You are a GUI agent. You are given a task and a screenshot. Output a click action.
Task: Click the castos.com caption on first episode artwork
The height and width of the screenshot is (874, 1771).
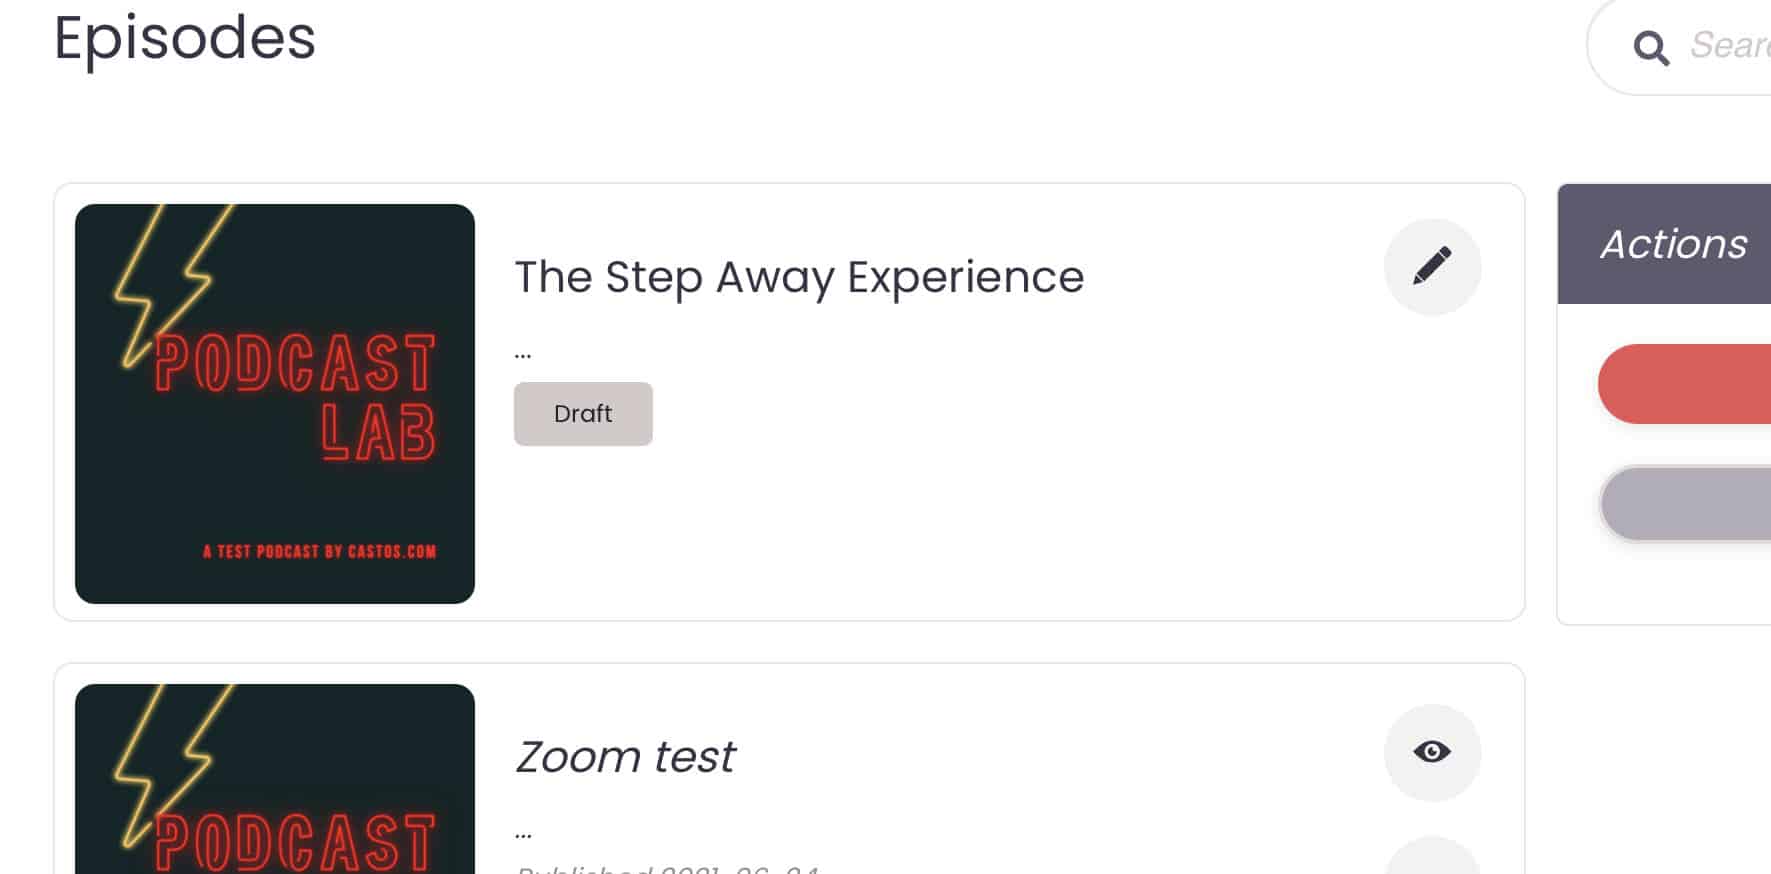(320, 551)
